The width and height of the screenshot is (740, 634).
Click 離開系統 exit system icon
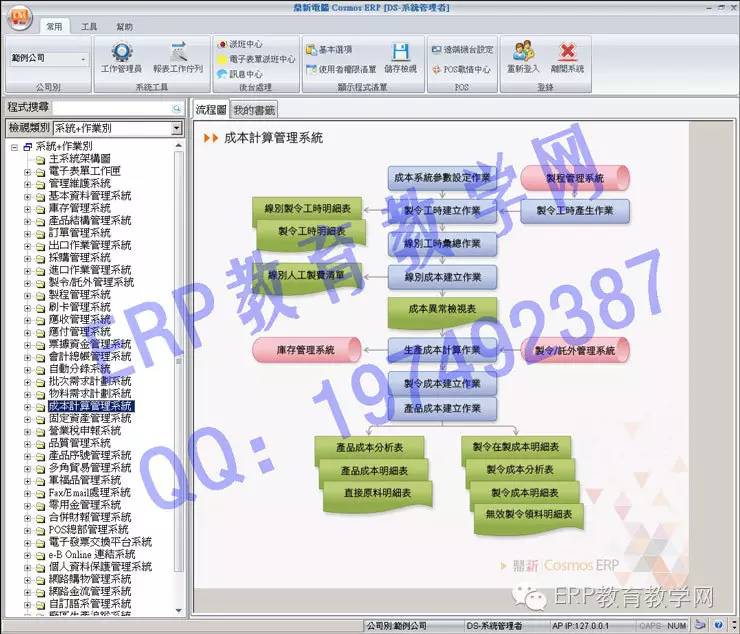pyautogui.click(x=567, y=58)
